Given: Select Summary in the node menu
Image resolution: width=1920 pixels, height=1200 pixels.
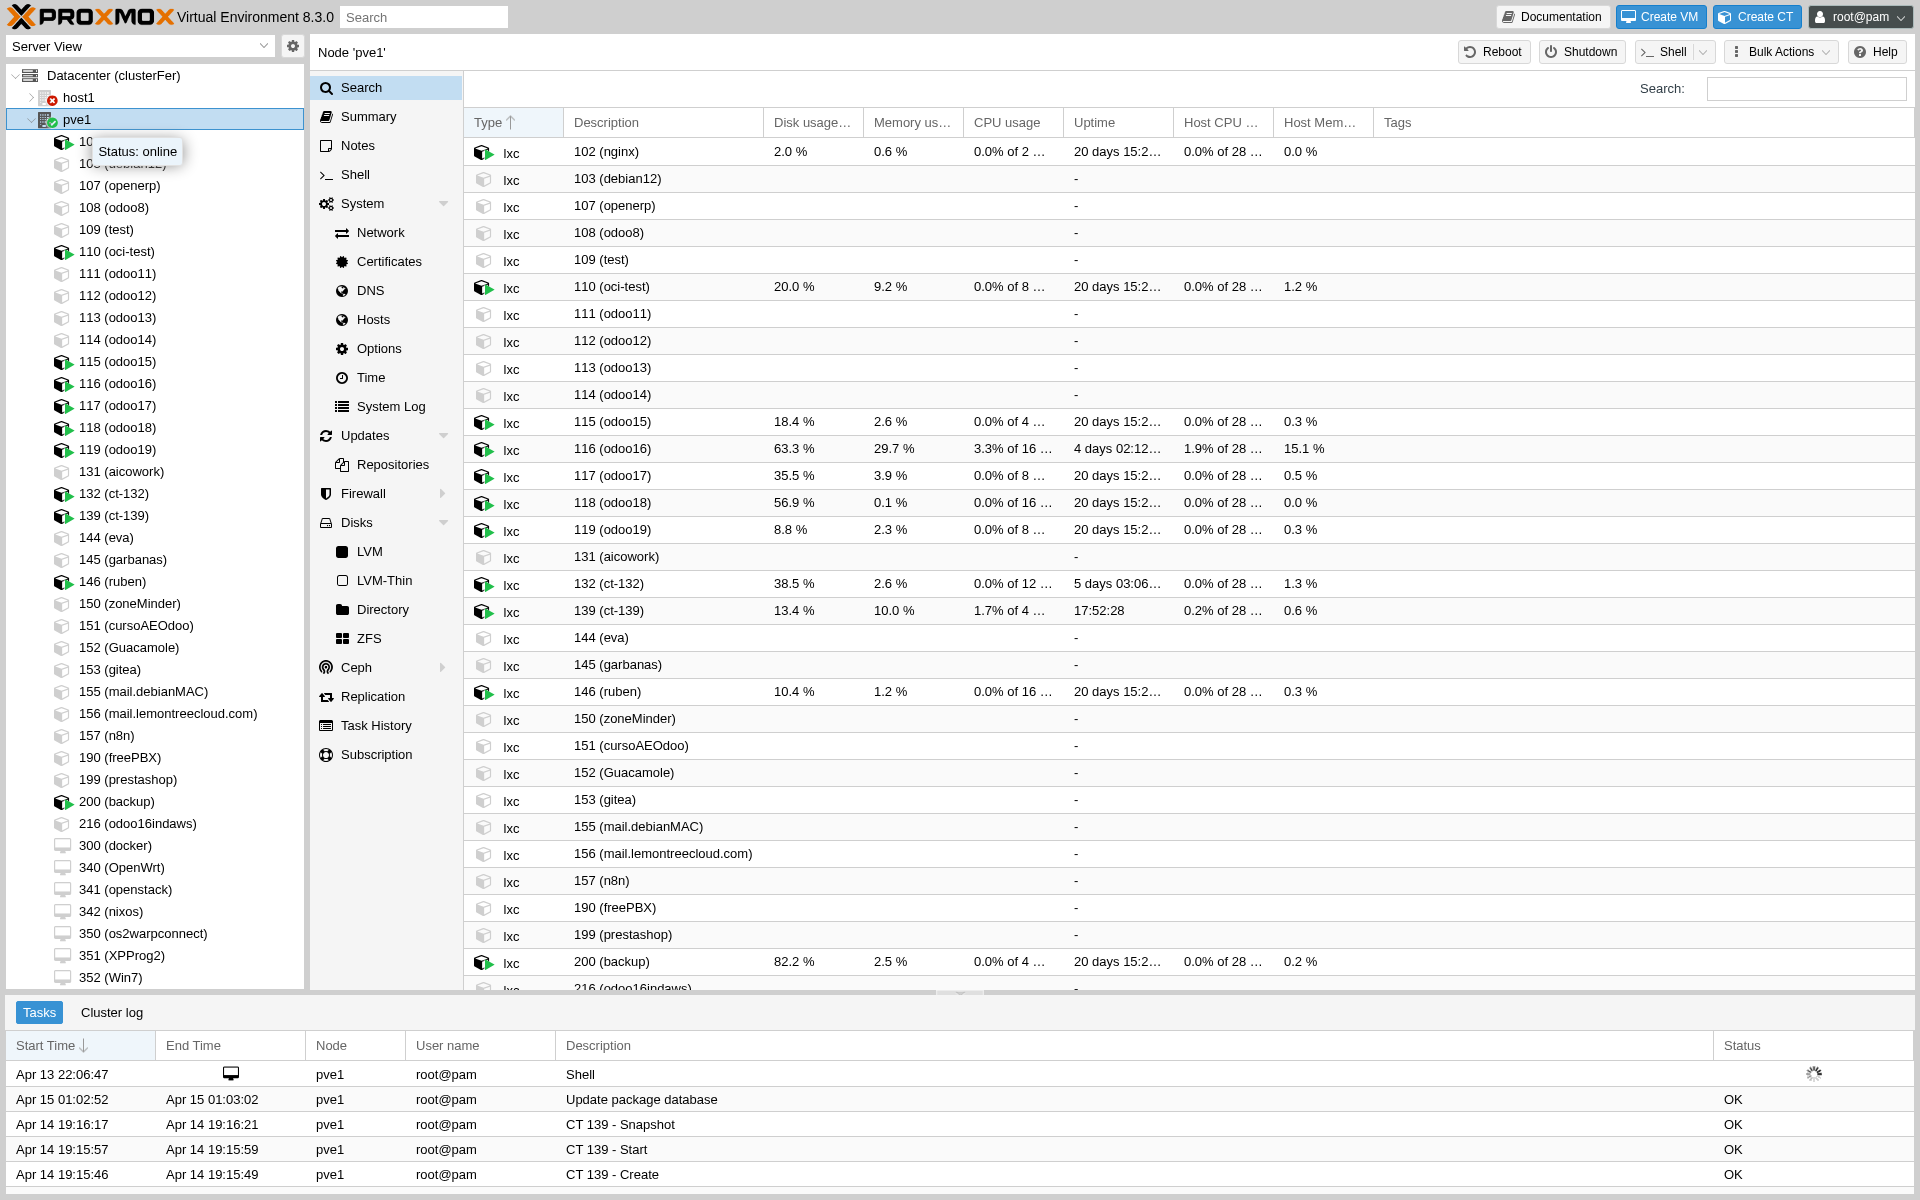Looking at the screenshot, I should [x=368, y=117].
